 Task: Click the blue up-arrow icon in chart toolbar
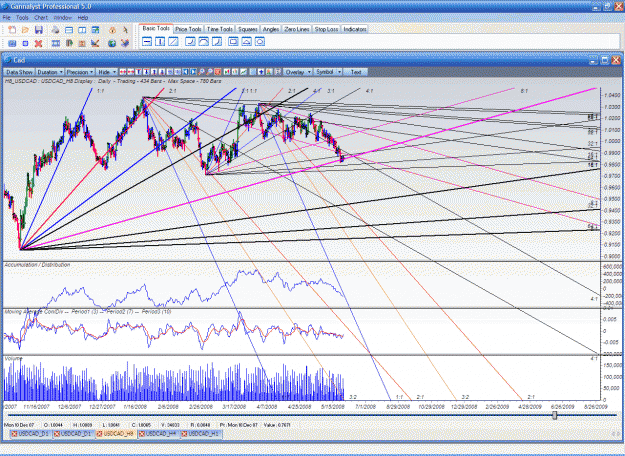pyautogui.click(x=261, y=72)
